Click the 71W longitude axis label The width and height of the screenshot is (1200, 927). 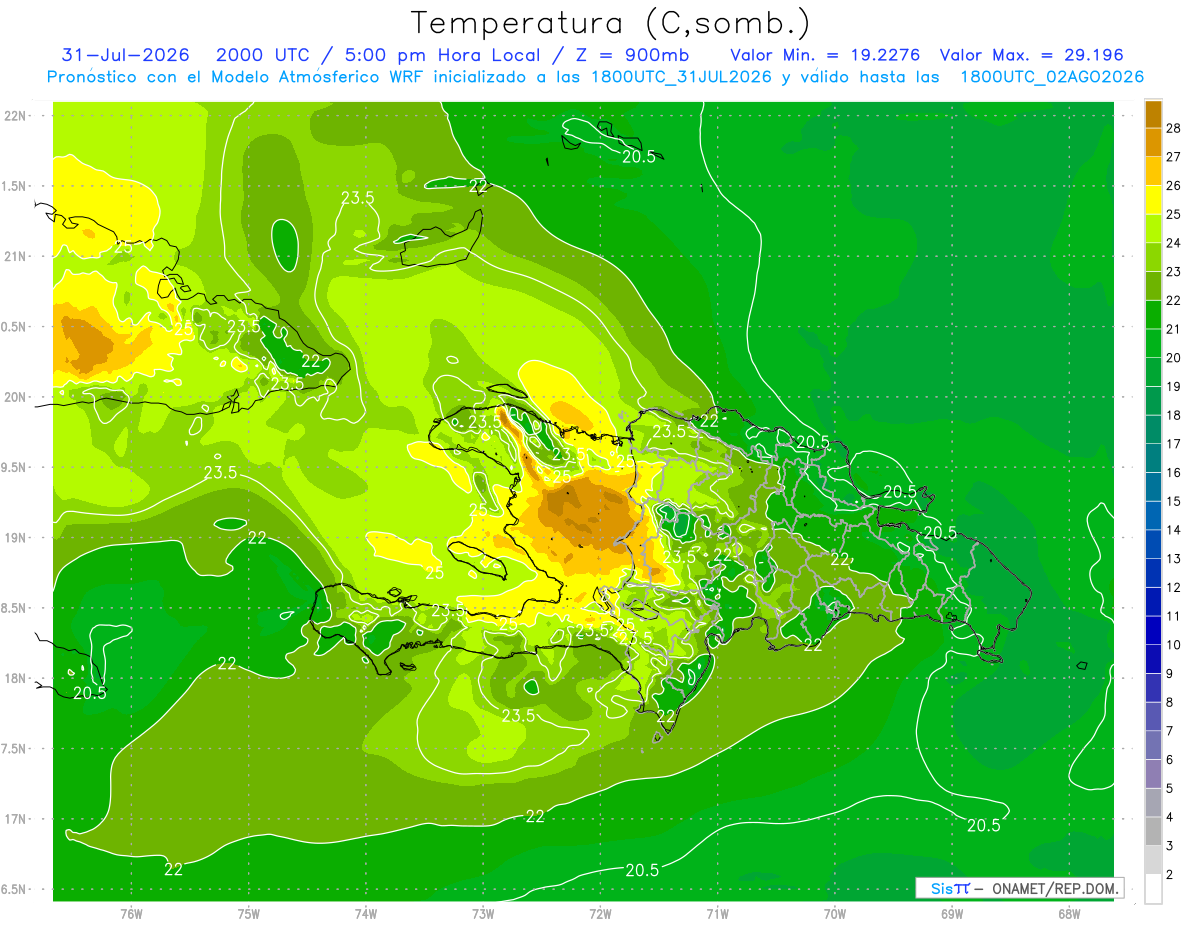[717, 913]
